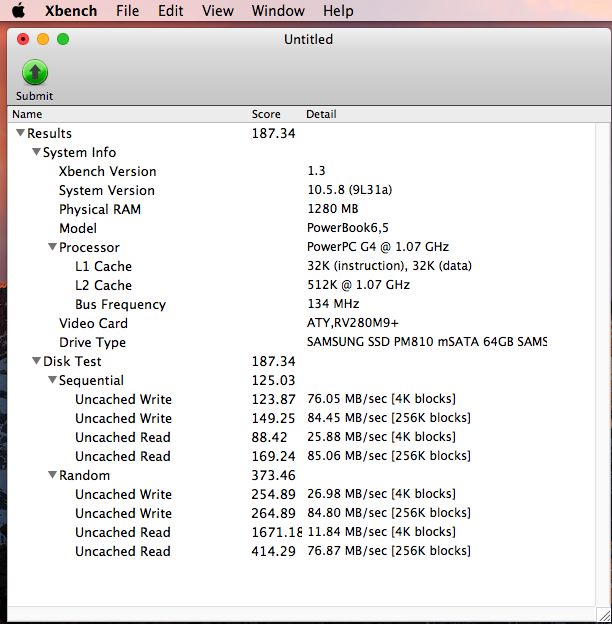Click the 1280 MB RAM value
This screenshot has width=612, height=624.
point(333,209)
